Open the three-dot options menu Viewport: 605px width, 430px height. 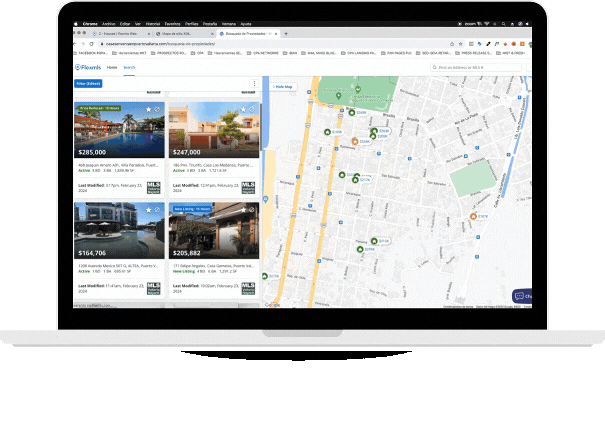click(254, 85)
